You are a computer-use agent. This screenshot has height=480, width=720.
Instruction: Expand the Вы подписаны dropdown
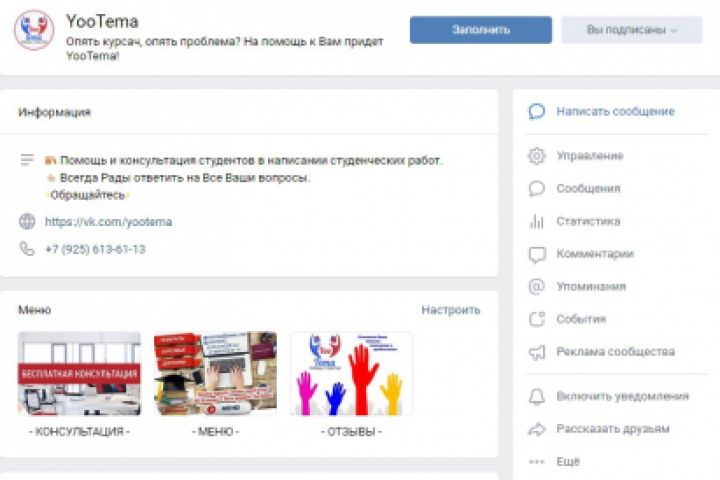(632, 30)
